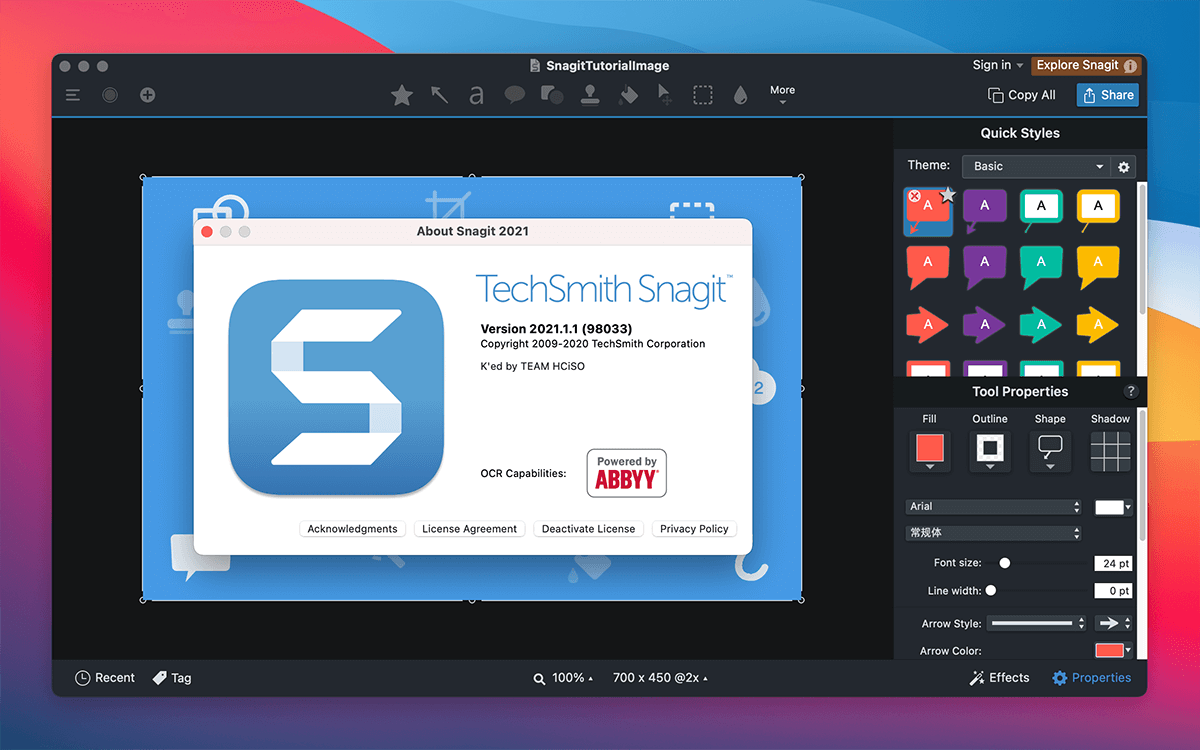This screenshot has height=750, width=1200.
Task: Open the Arrow Color swatch
Action: point(1113,651)
